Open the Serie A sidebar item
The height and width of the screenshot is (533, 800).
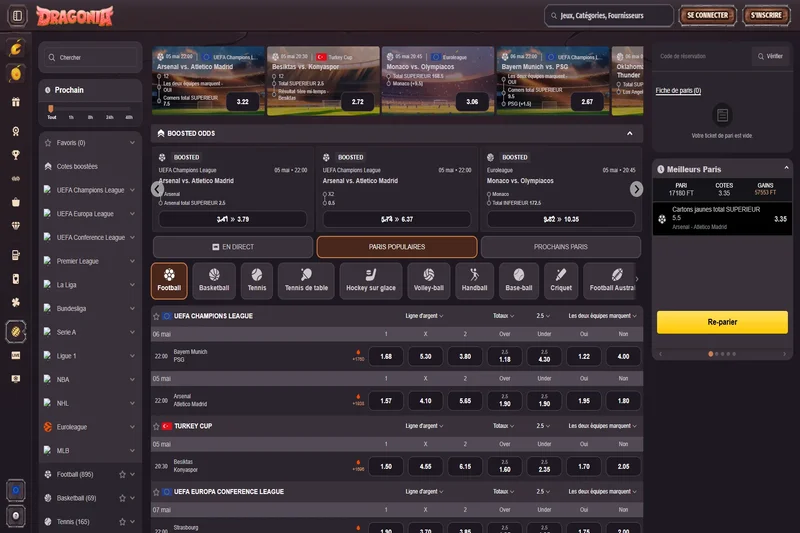90,332
